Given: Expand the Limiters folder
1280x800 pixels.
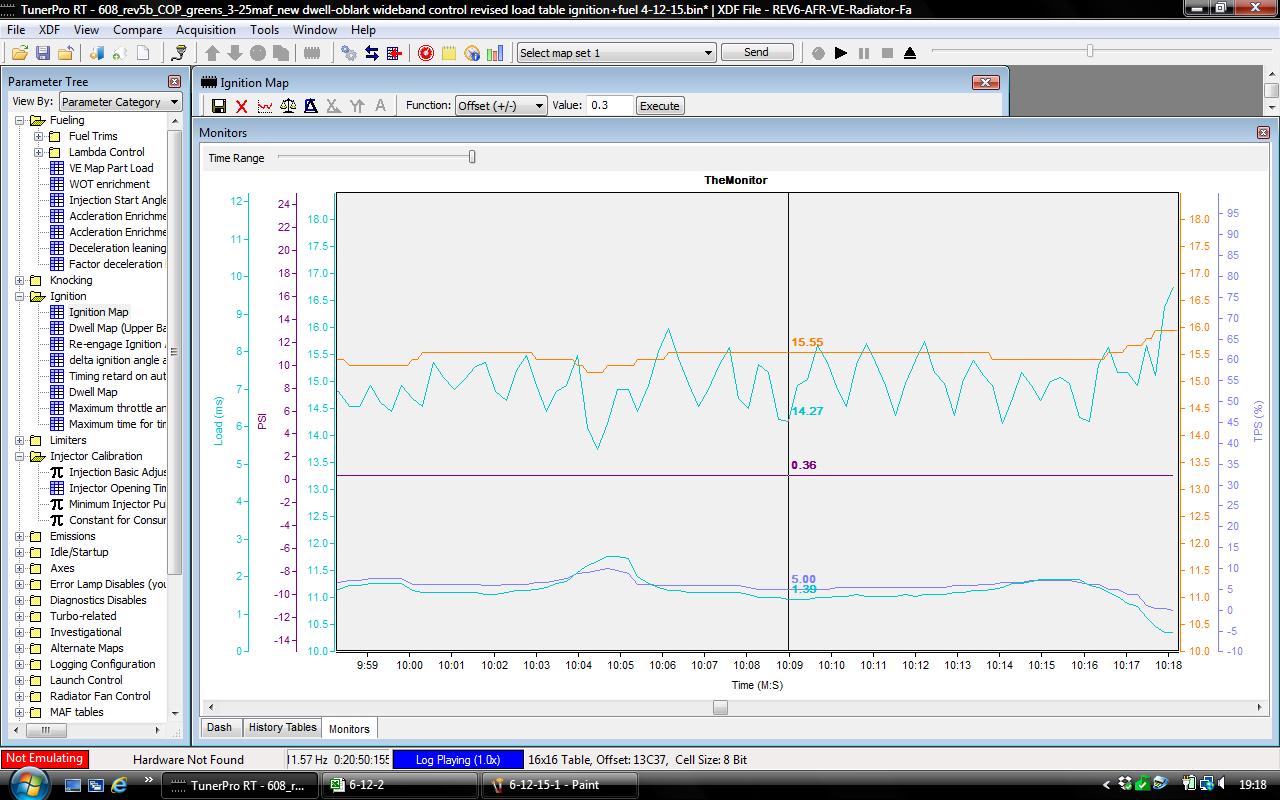Looking at the screenshot, I should tap(19, 440).
